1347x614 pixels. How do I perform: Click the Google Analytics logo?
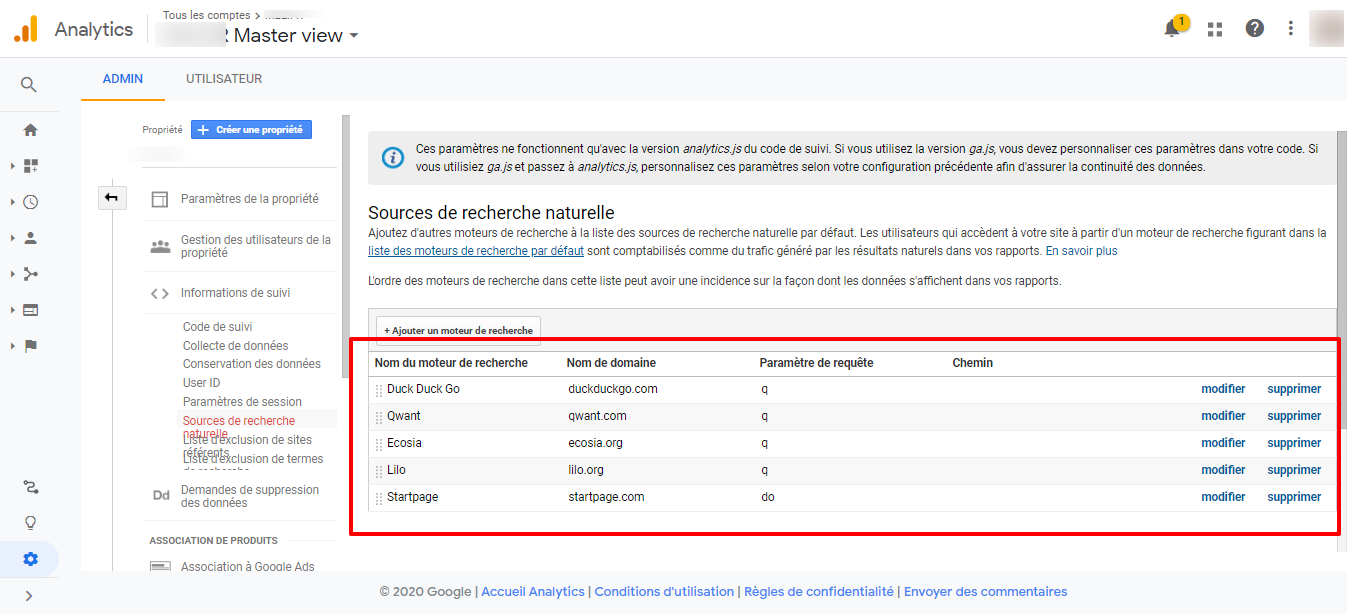(25, 29)
